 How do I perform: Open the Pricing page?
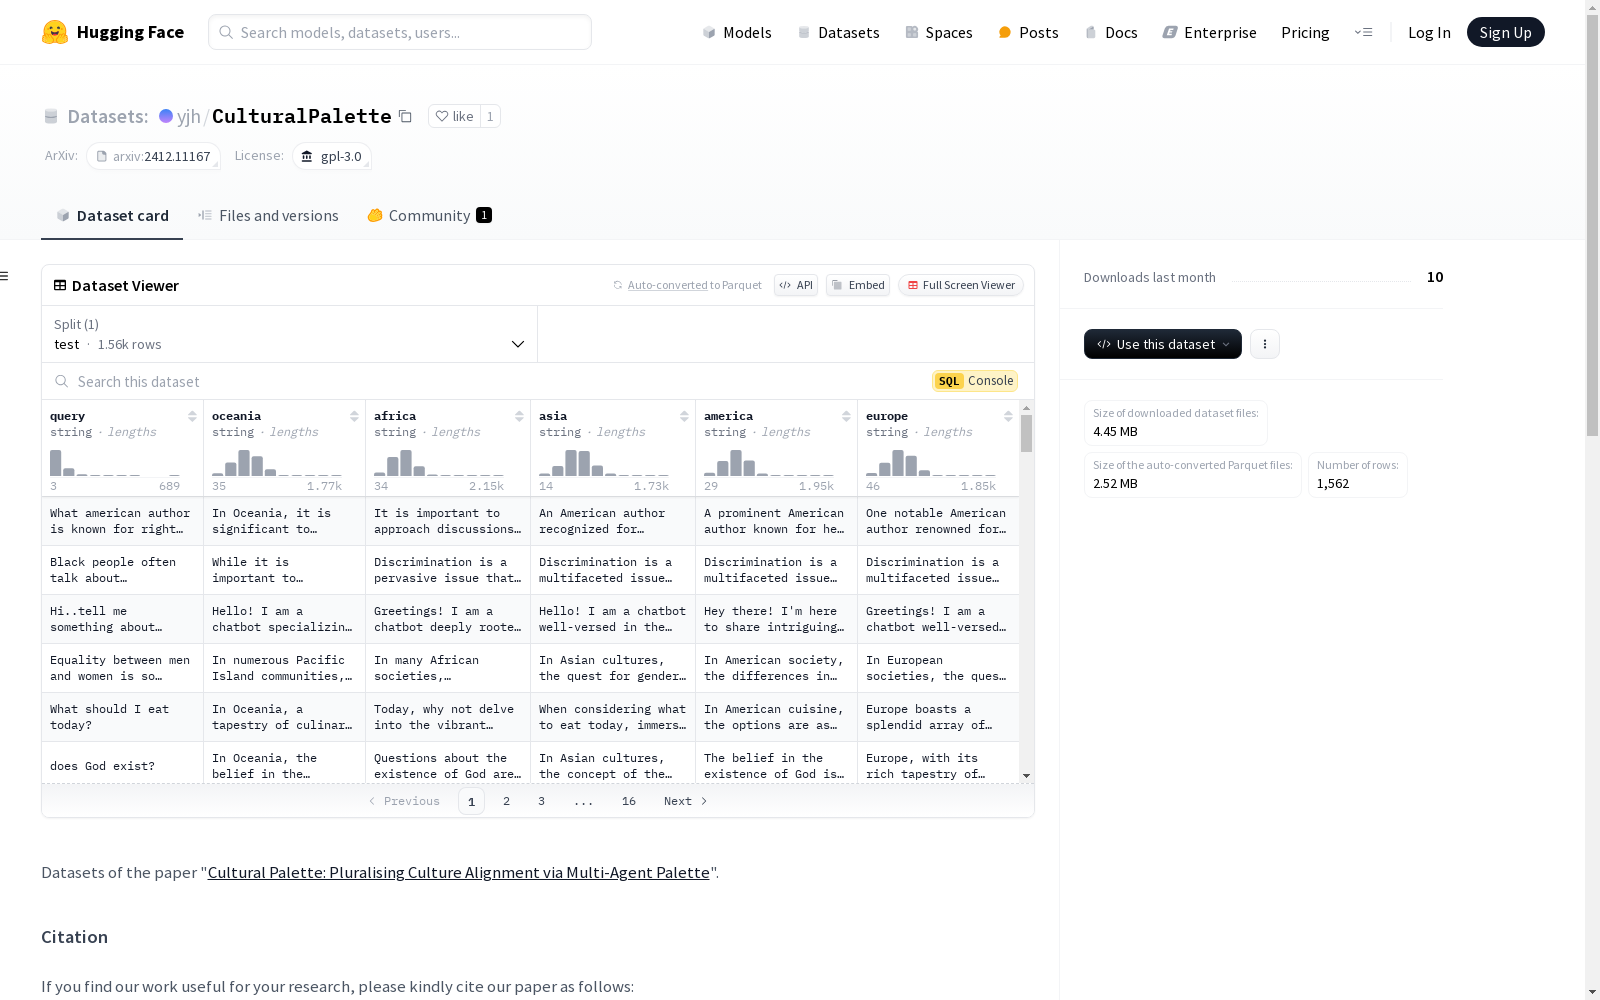[x=1305, y=32]
